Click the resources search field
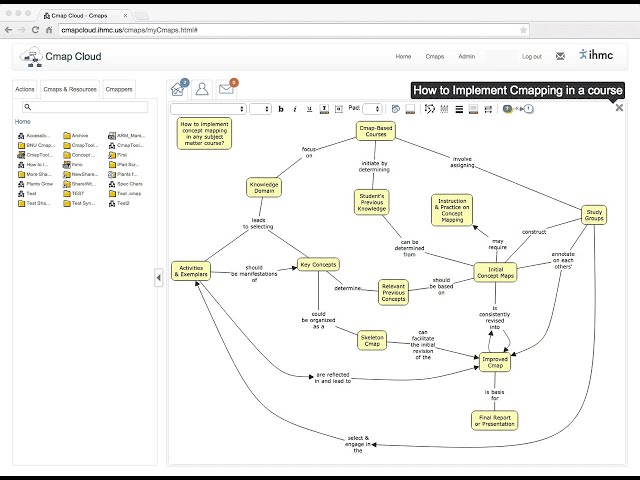This screenshot has width=640, height=480. click(x=85, y=107)
